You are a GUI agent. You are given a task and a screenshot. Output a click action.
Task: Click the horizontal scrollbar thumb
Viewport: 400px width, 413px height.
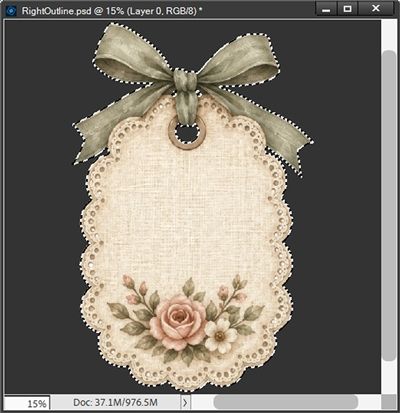286,402
